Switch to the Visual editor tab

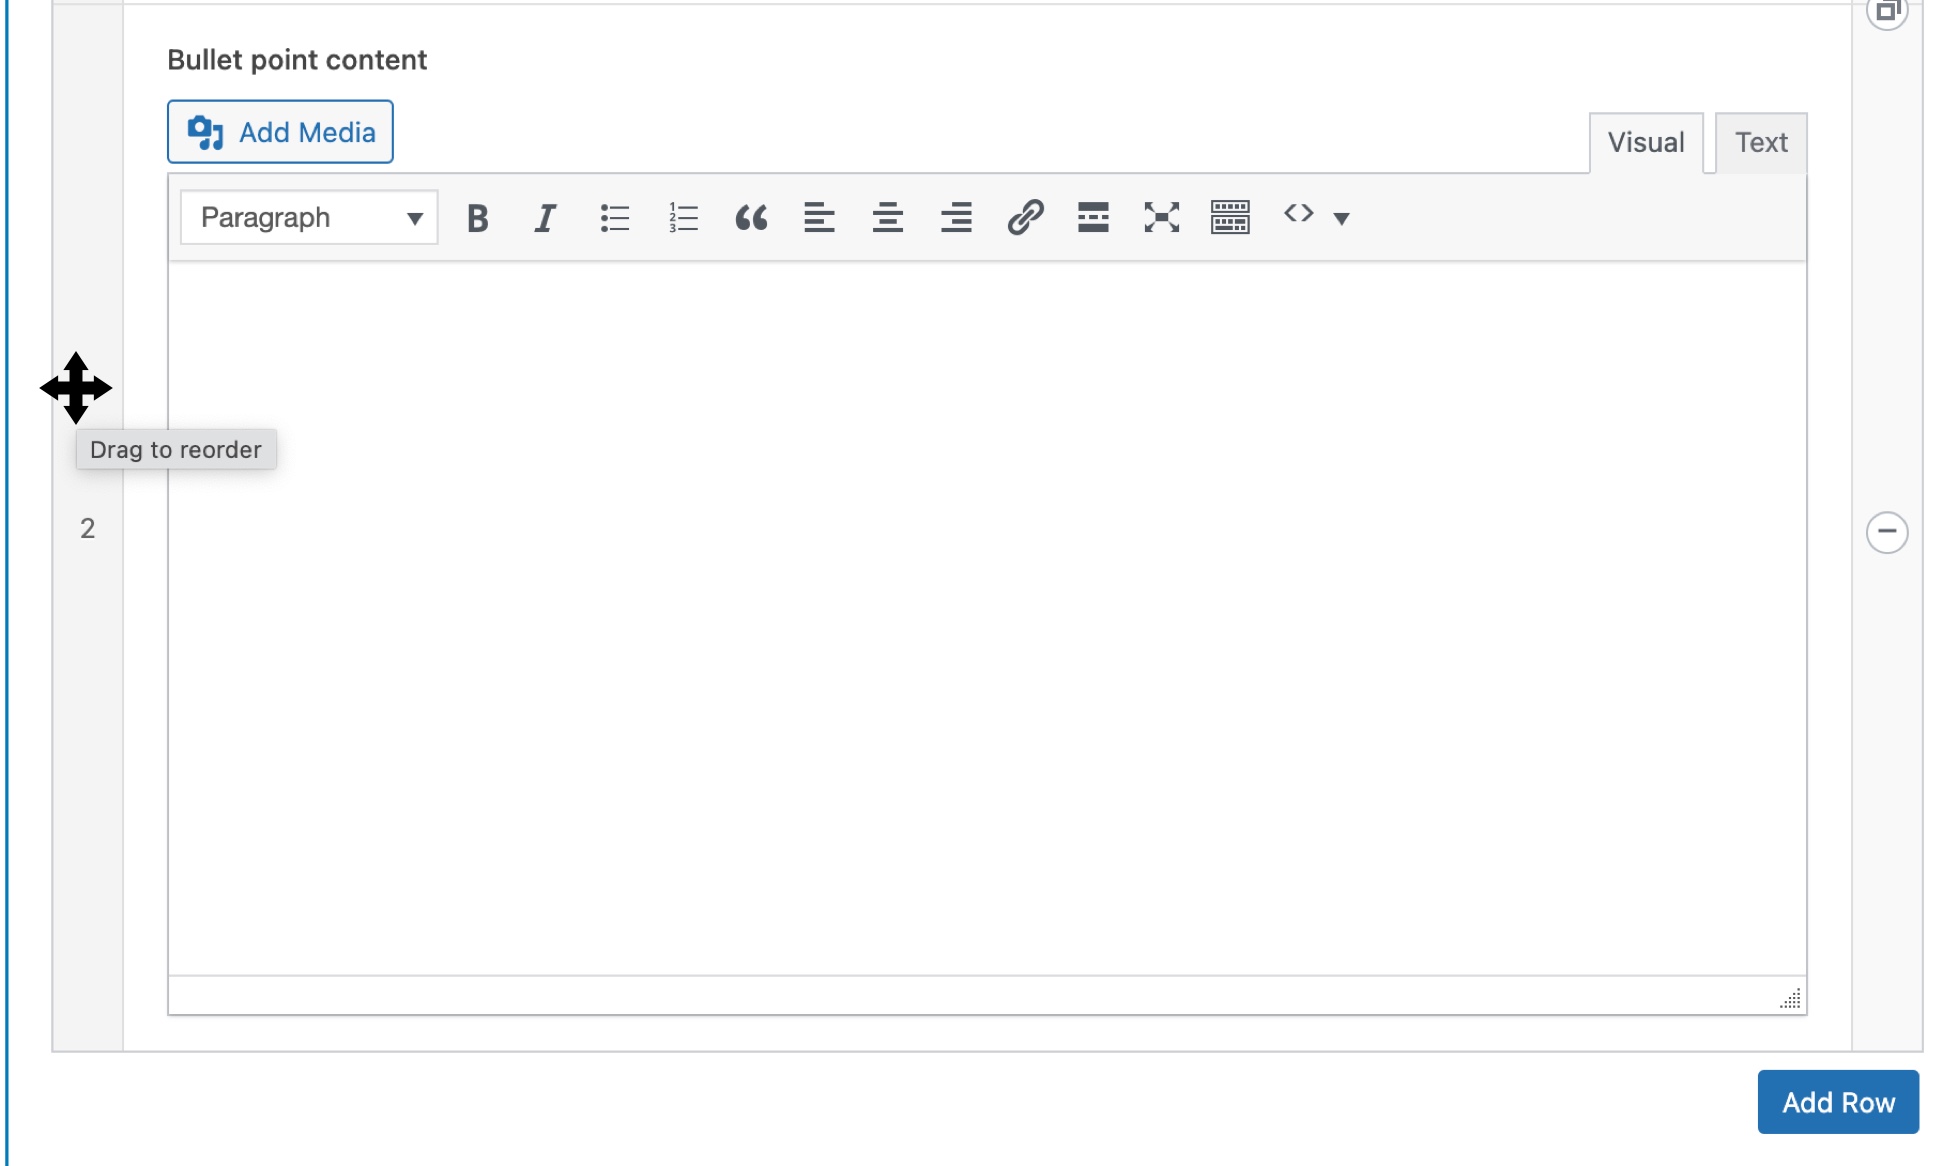click(1646, 143)
